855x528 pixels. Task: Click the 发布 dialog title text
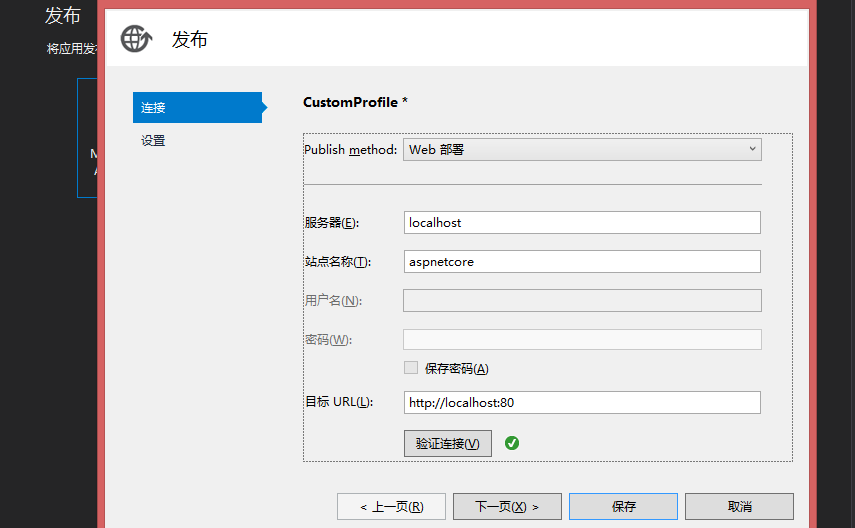click(190, 39)
